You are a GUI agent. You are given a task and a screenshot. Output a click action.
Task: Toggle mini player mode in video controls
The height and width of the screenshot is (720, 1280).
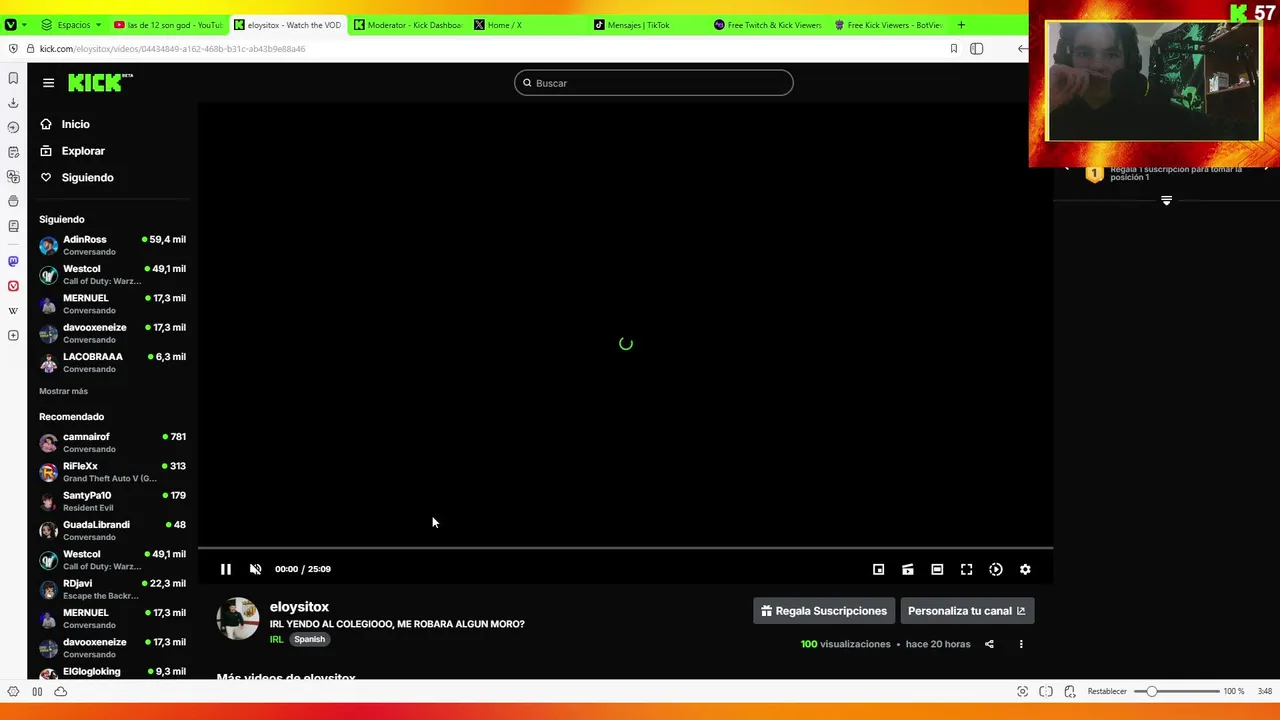(x=878, y=569)
